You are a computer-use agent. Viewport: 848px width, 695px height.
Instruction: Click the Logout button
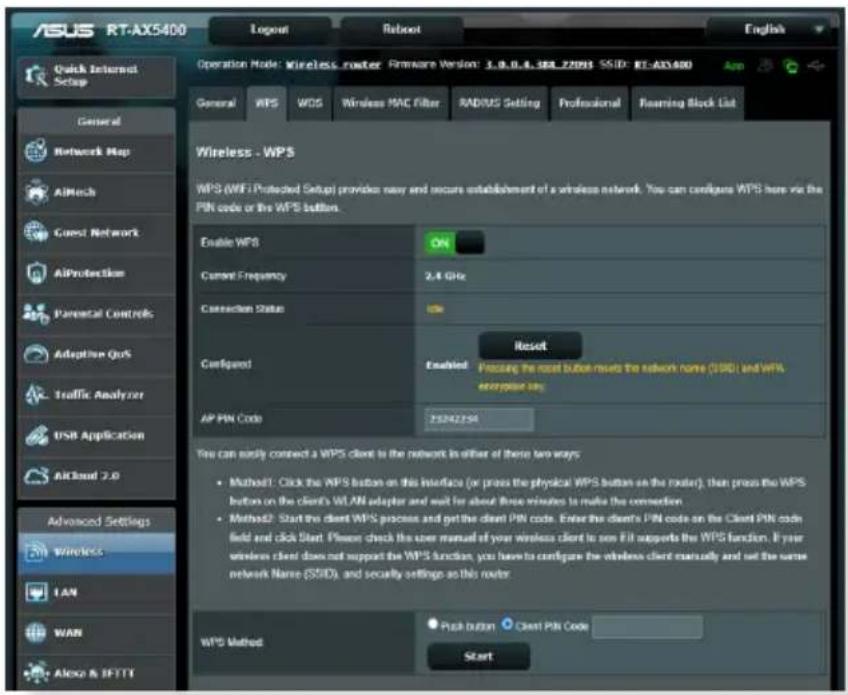click(x=269, y=30)
